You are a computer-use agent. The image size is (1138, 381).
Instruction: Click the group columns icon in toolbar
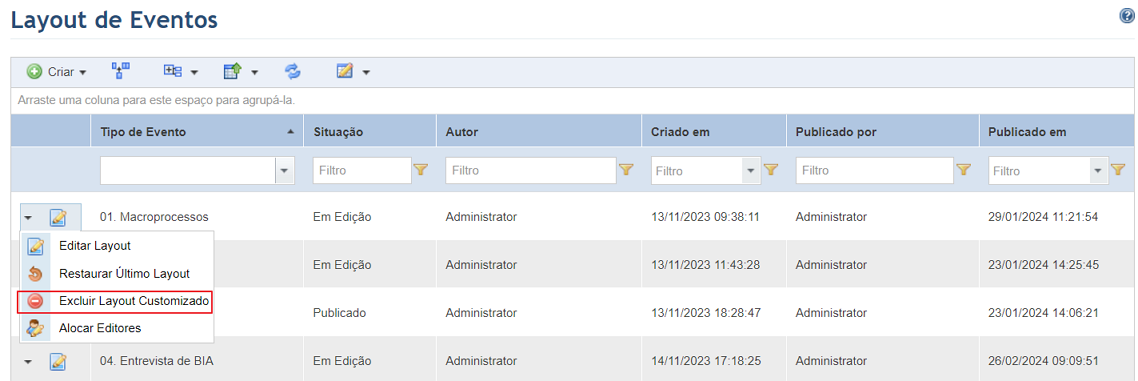pos(173,71)
